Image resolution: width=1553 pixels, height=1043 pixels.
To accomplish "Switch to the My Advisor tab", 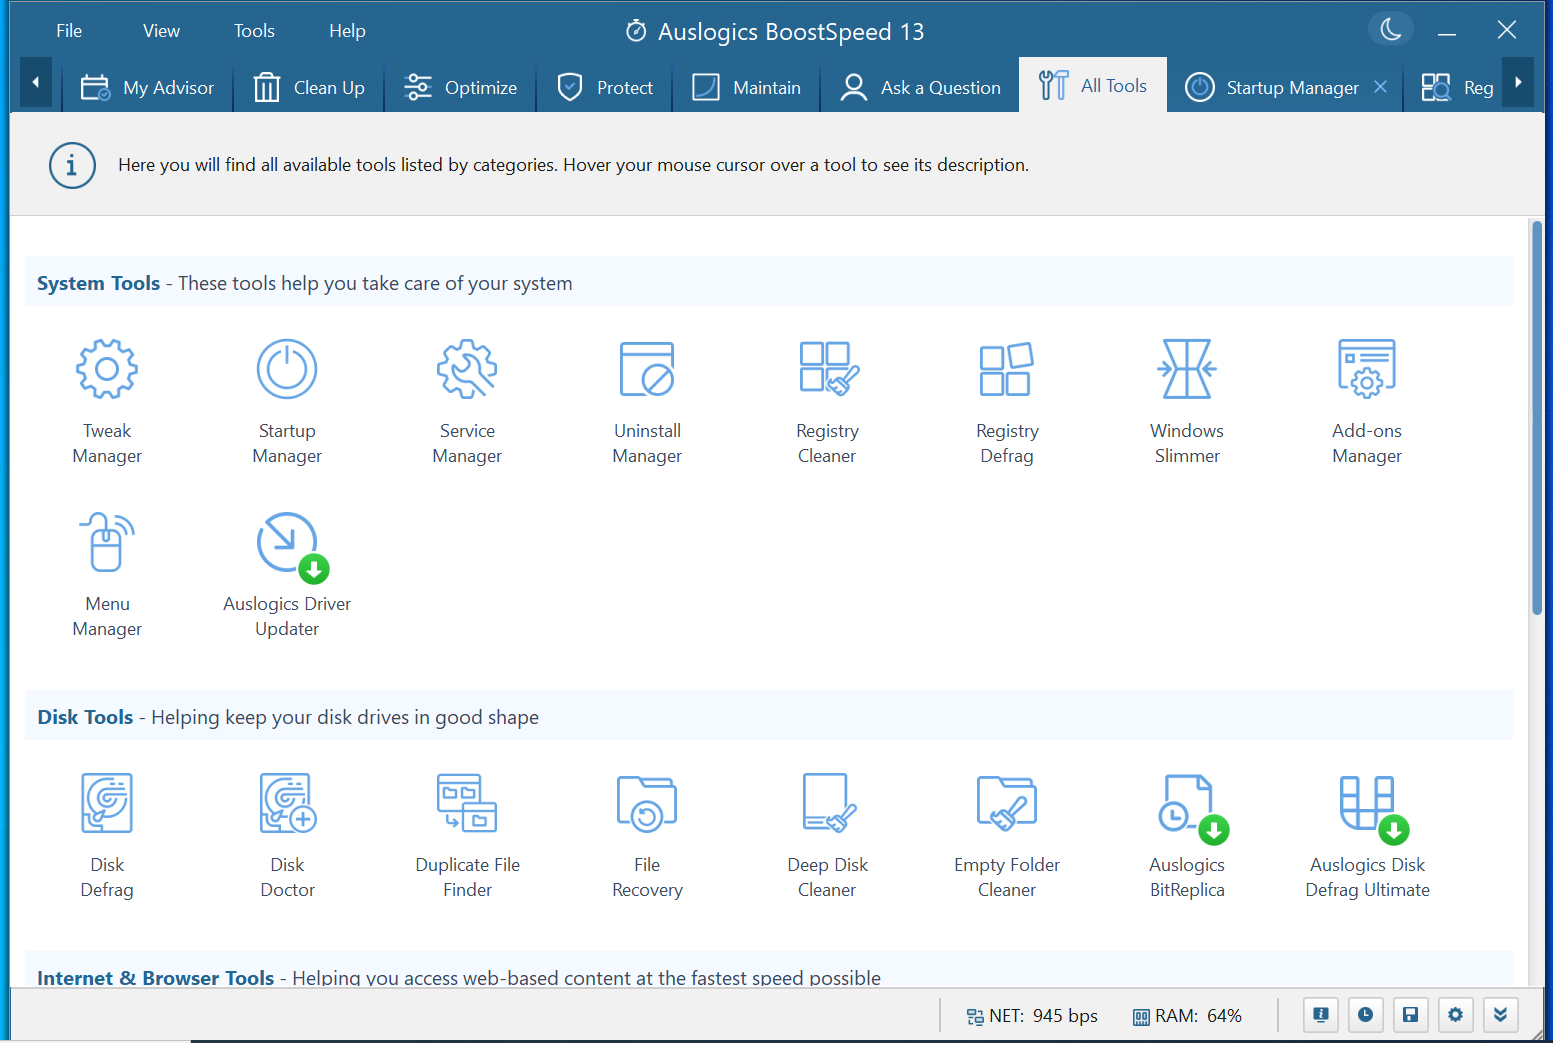I will click(x=147, y=88).
